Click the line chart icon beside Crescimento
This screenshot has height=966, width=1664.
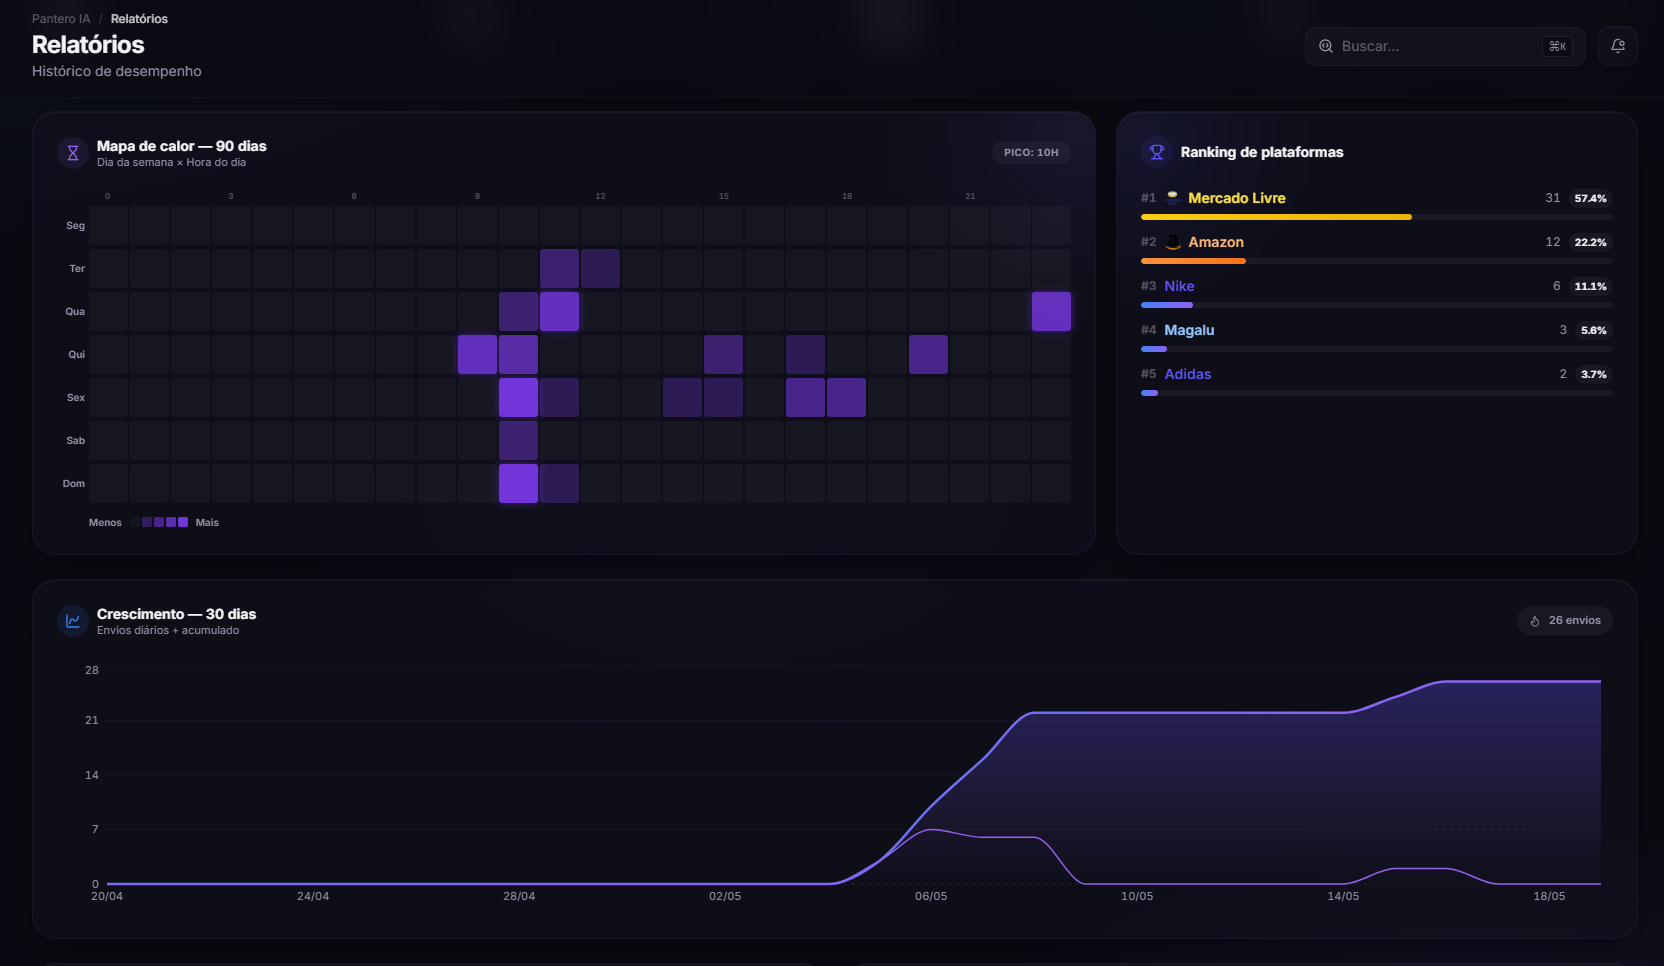(x=73, y=621)
